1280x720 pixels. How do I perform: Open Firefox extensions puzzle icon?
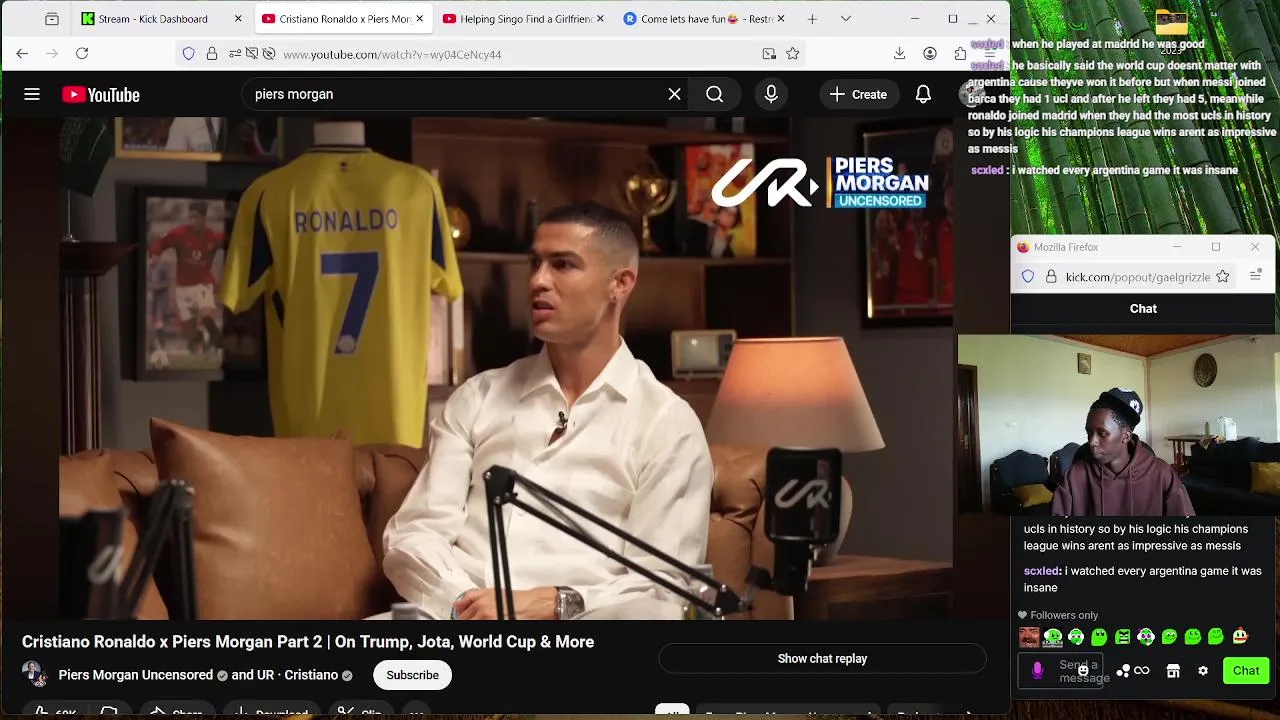click(960, 53)
